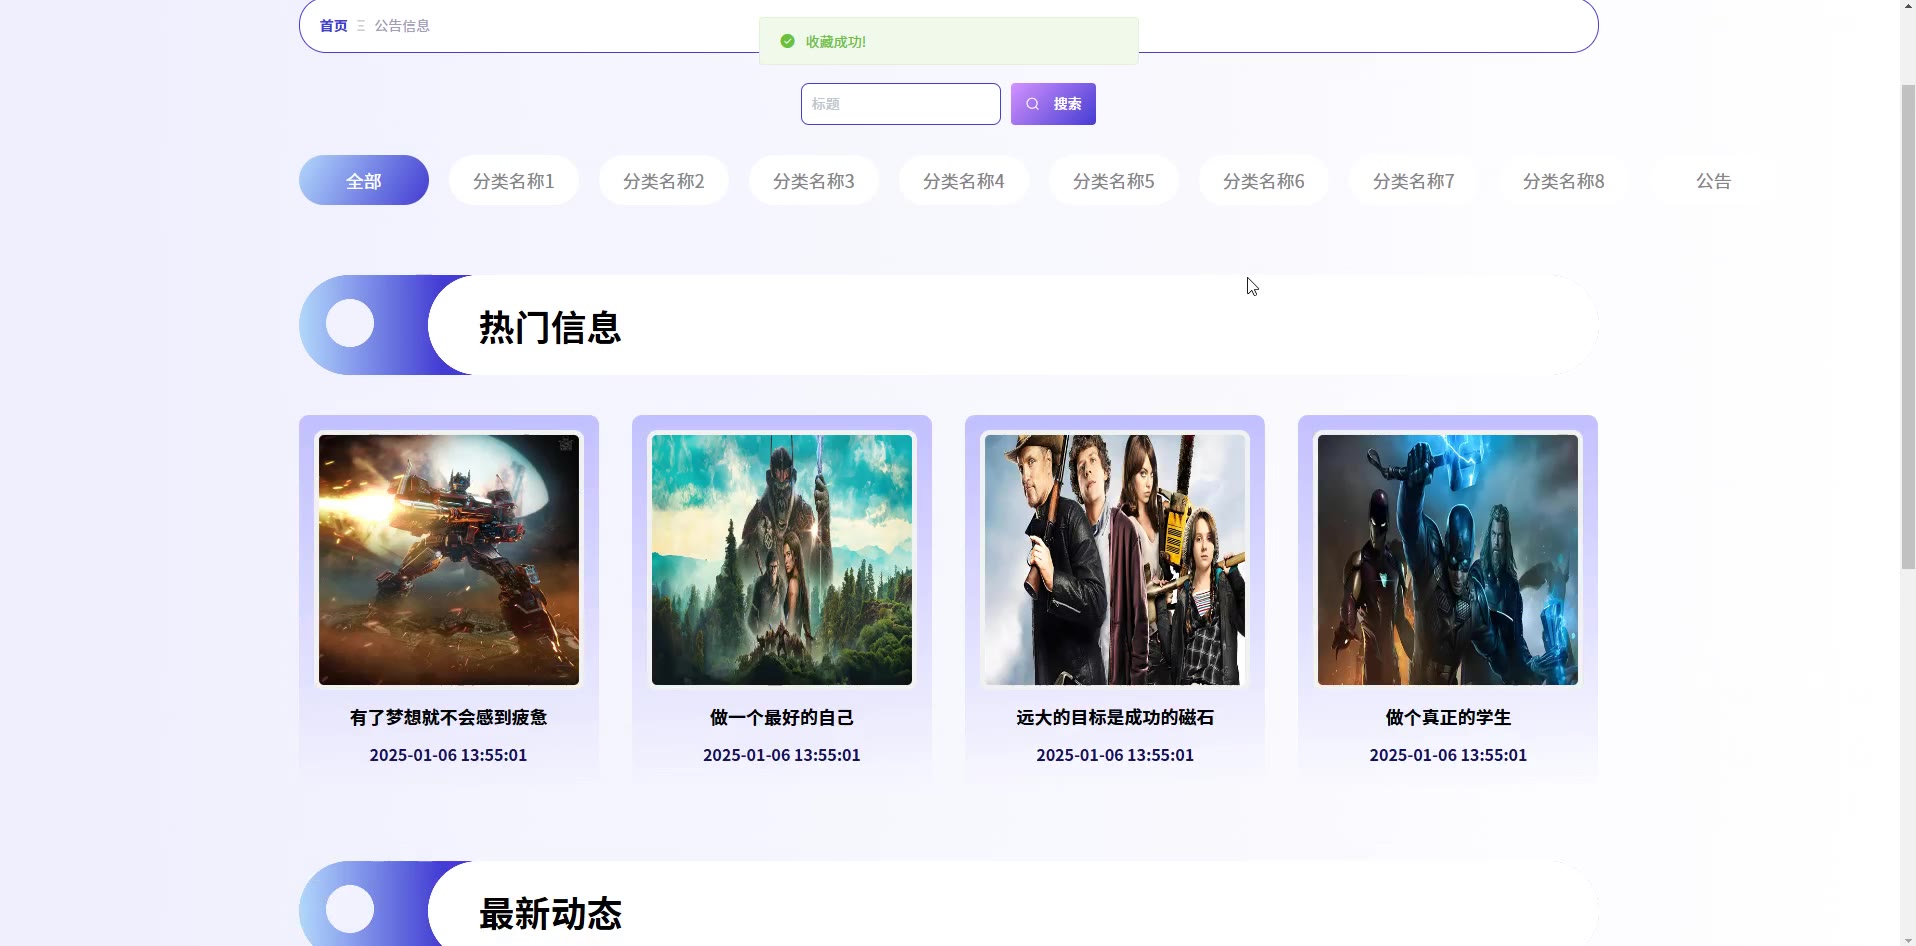Viewport: 1916px width, 946px height.
Task: Click the 最新动态 section heading
Action: [x=550, y=913]
